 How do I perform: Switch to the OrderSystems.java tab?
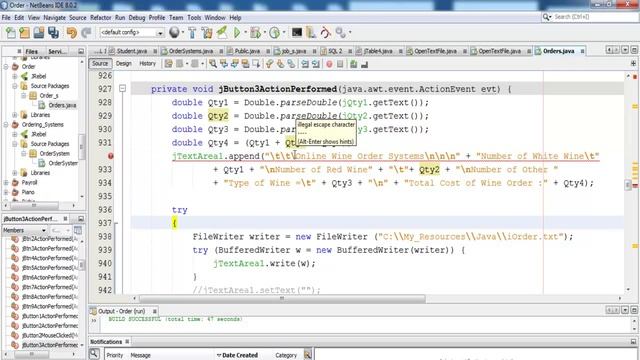(x=191, y=51)
